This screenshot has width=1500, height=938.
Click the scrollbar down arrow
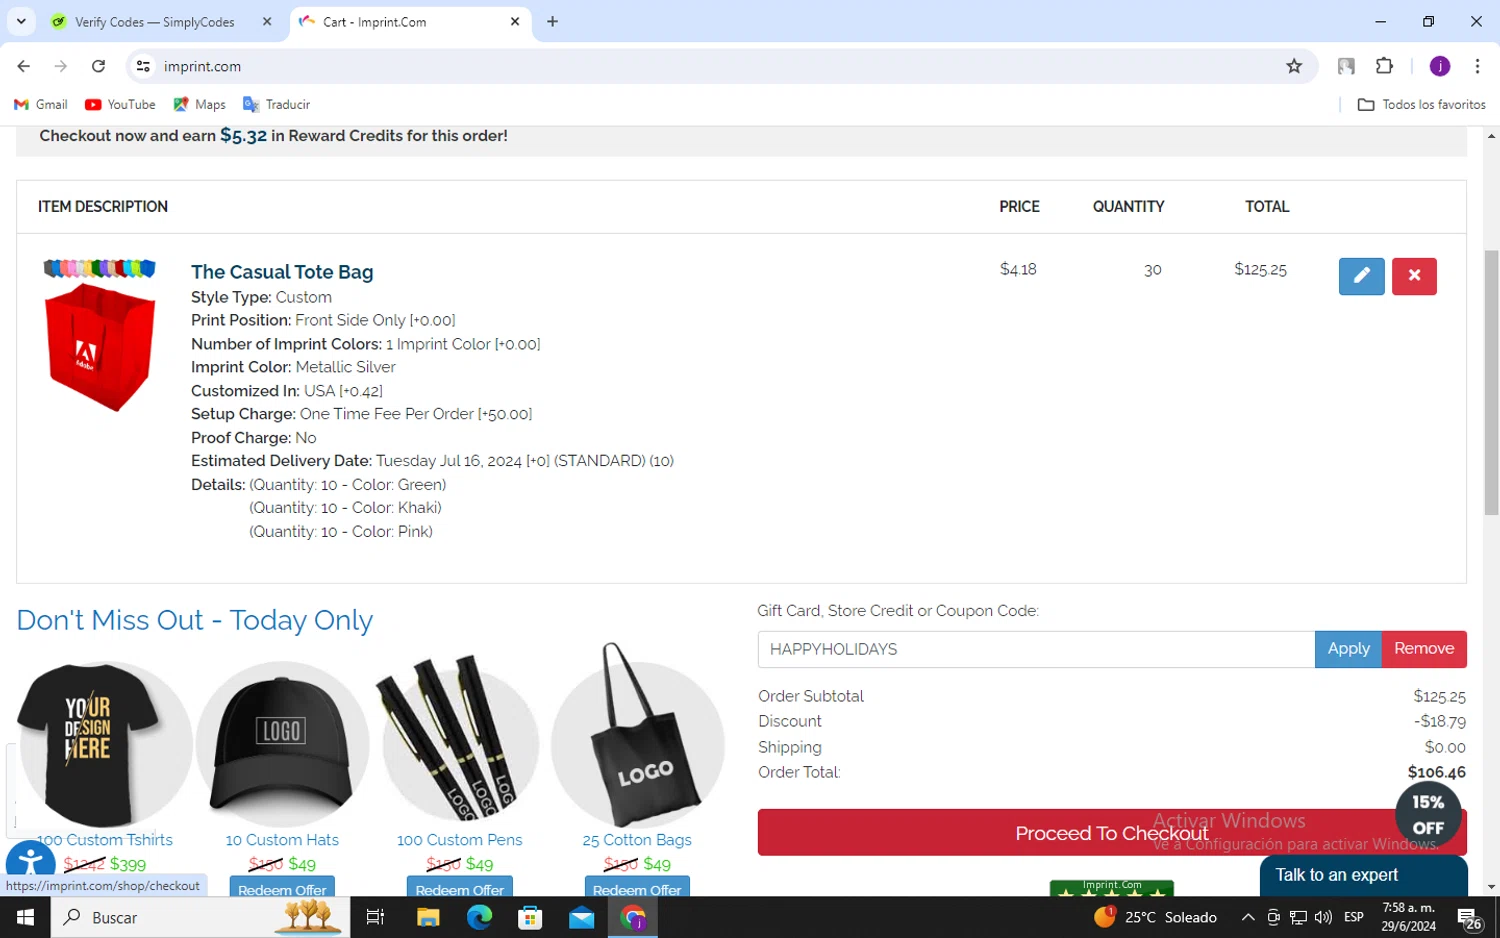(x=1491, y=887)
